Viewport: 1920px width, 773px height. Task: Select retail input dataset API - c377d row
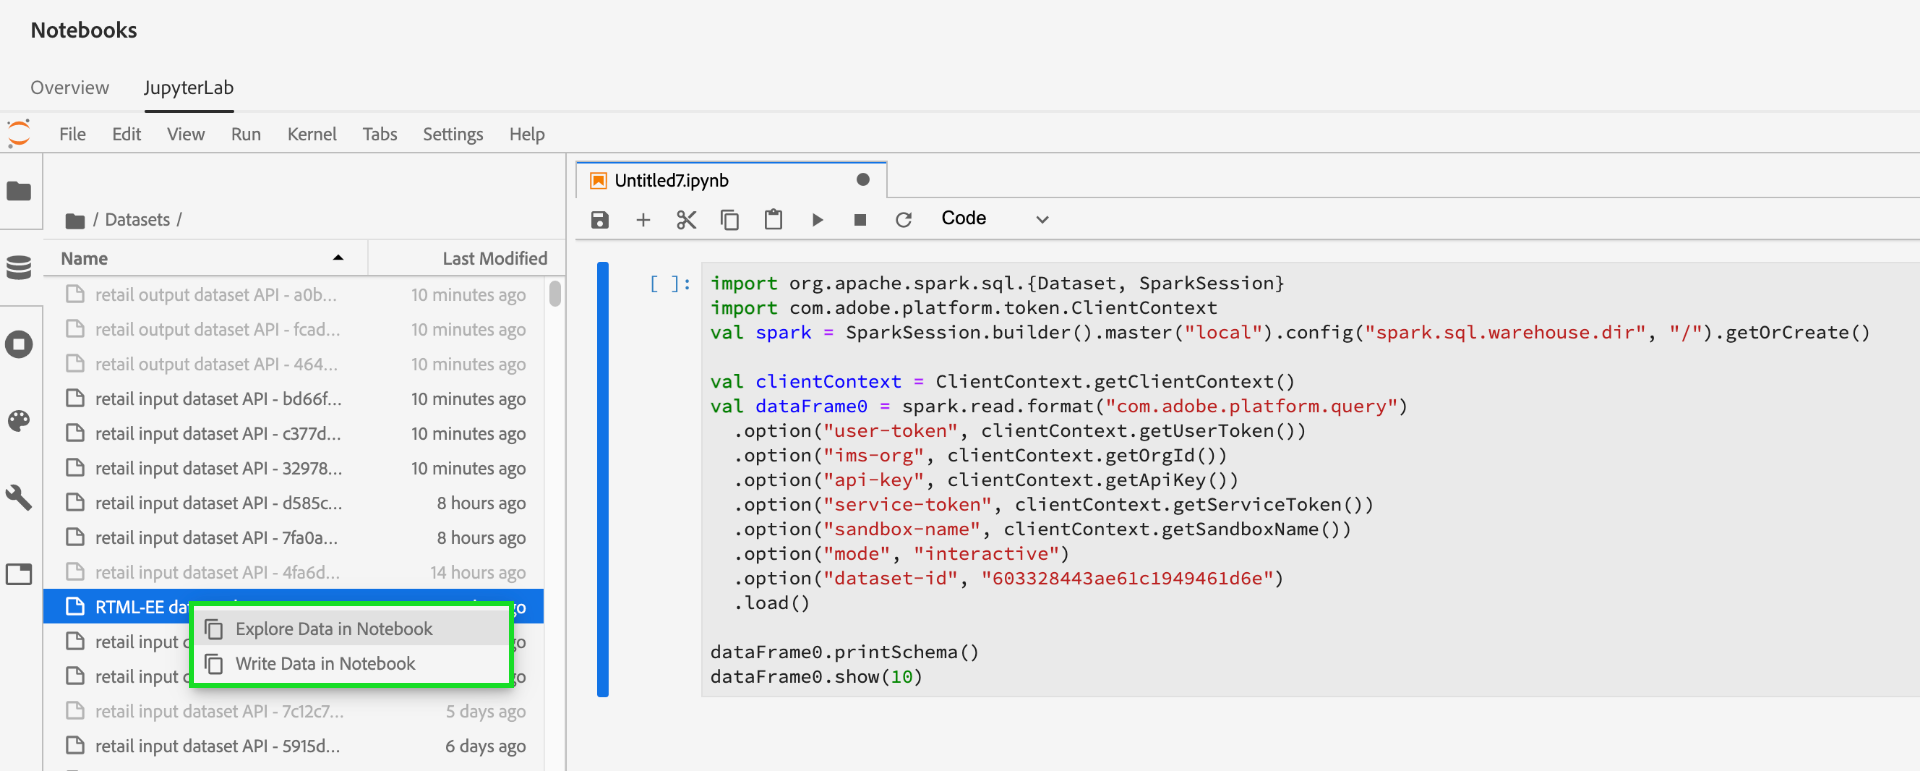click(x=294, y=433)
